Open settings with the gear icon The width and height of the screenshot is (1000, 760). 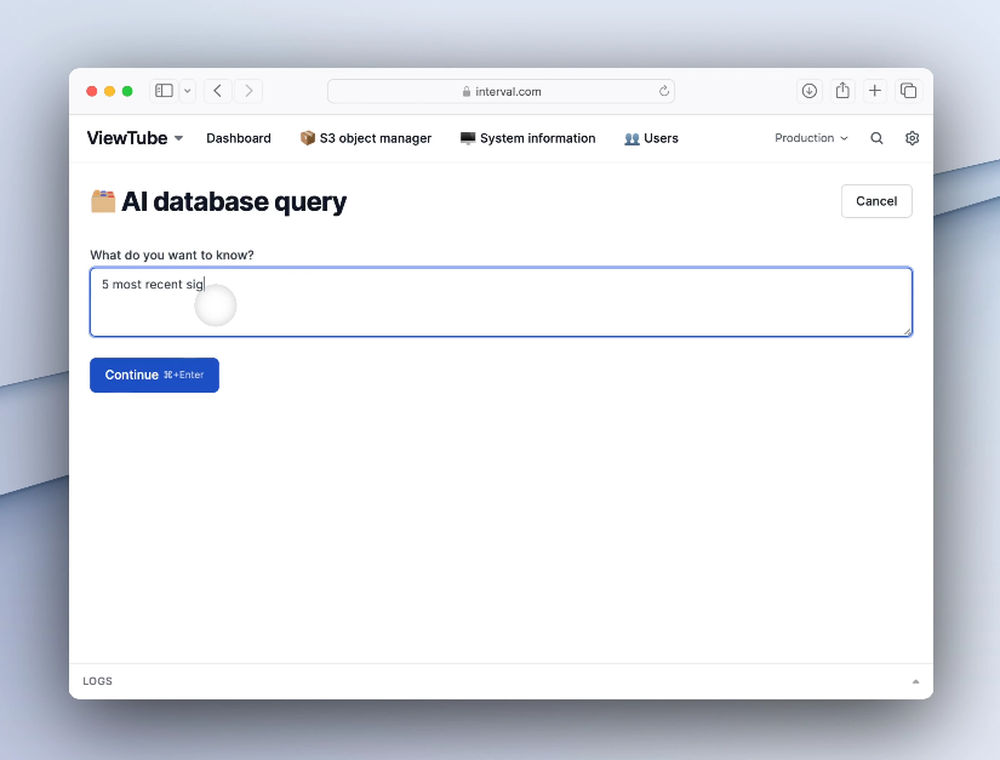coord(912,138)
